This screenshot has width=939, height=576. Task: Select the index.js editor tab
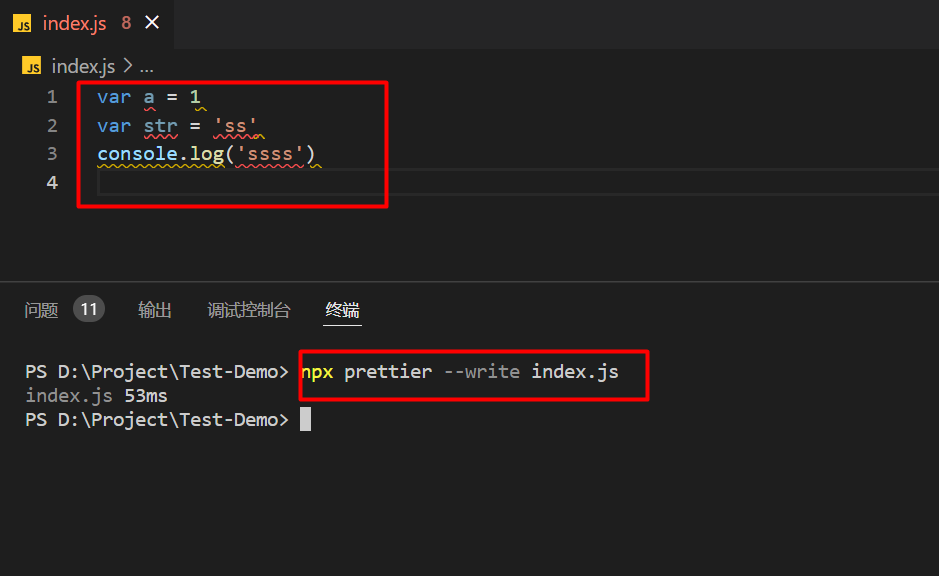click(74, 24)
